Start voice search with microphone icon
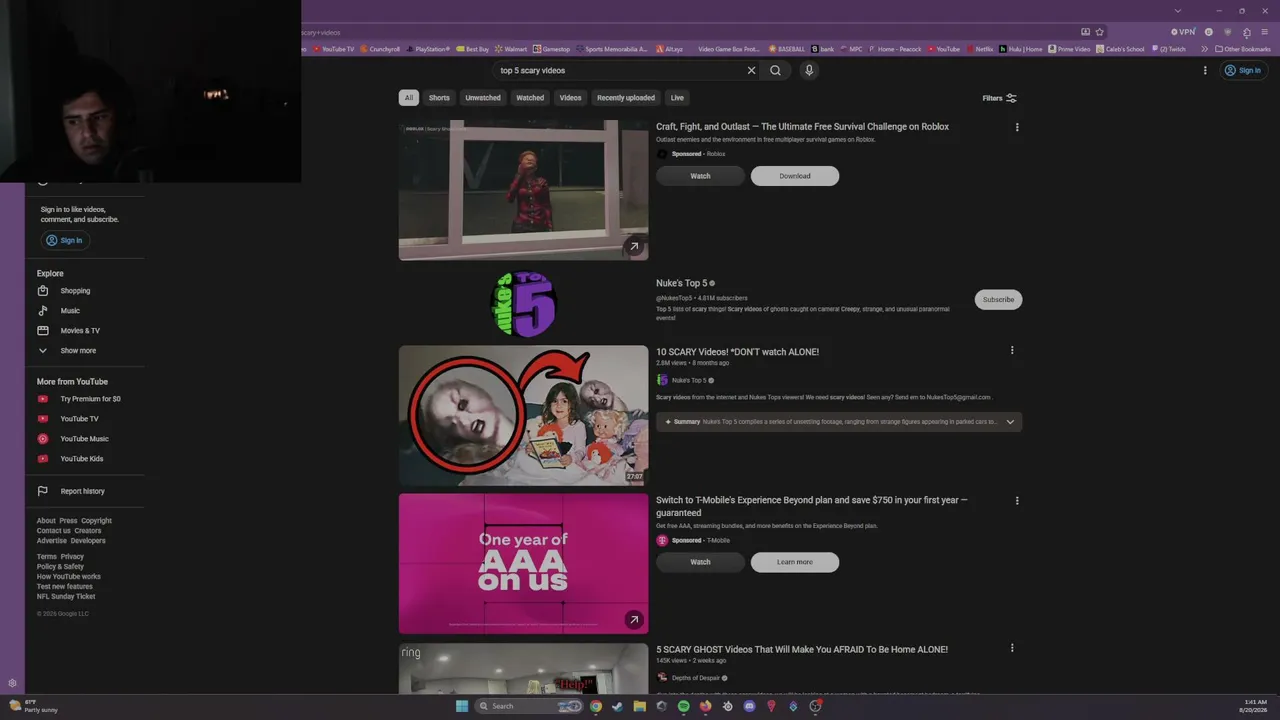This screenshot has width=1280, height=720. pyautogui.click(x=809, y=70)
